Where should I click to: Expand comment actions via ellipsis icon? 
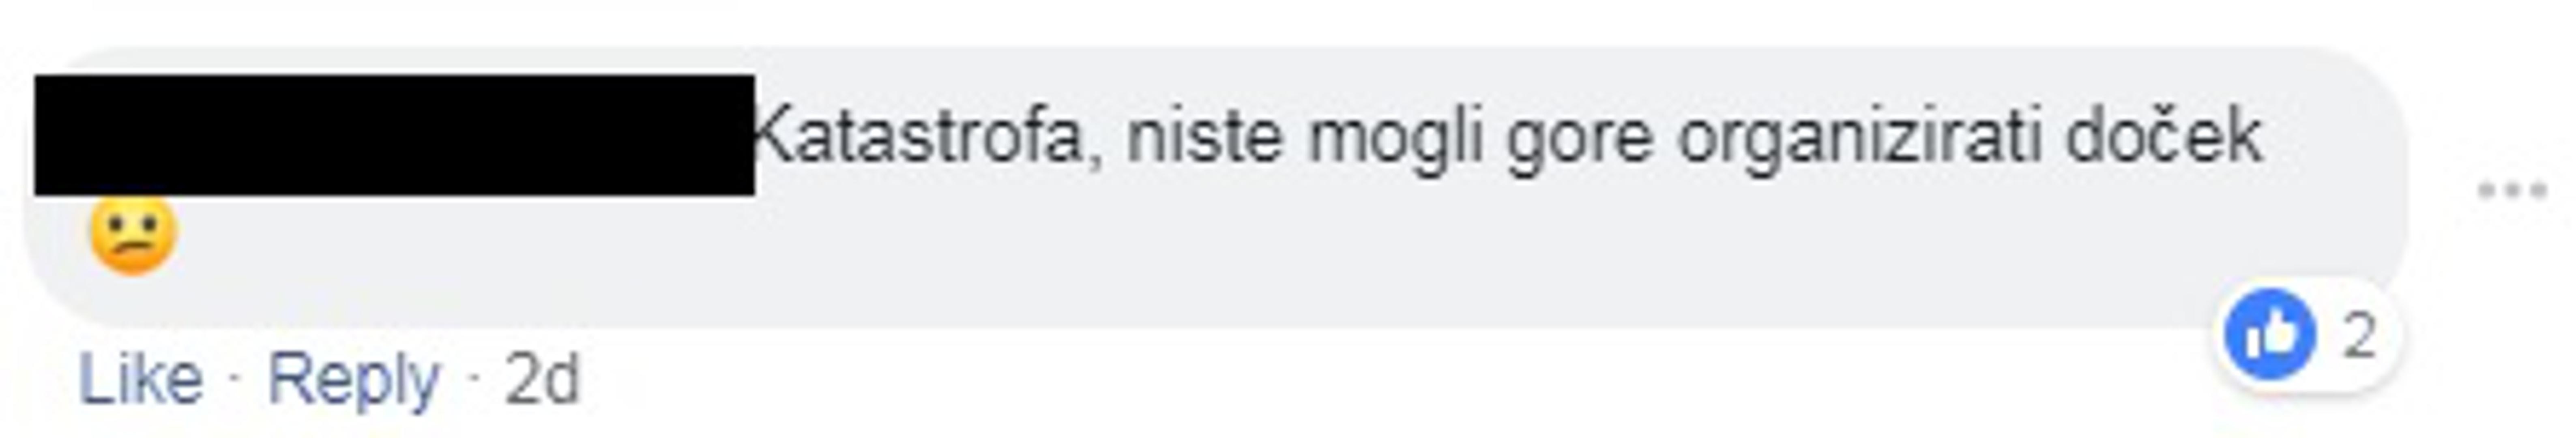coord(2512,190)
